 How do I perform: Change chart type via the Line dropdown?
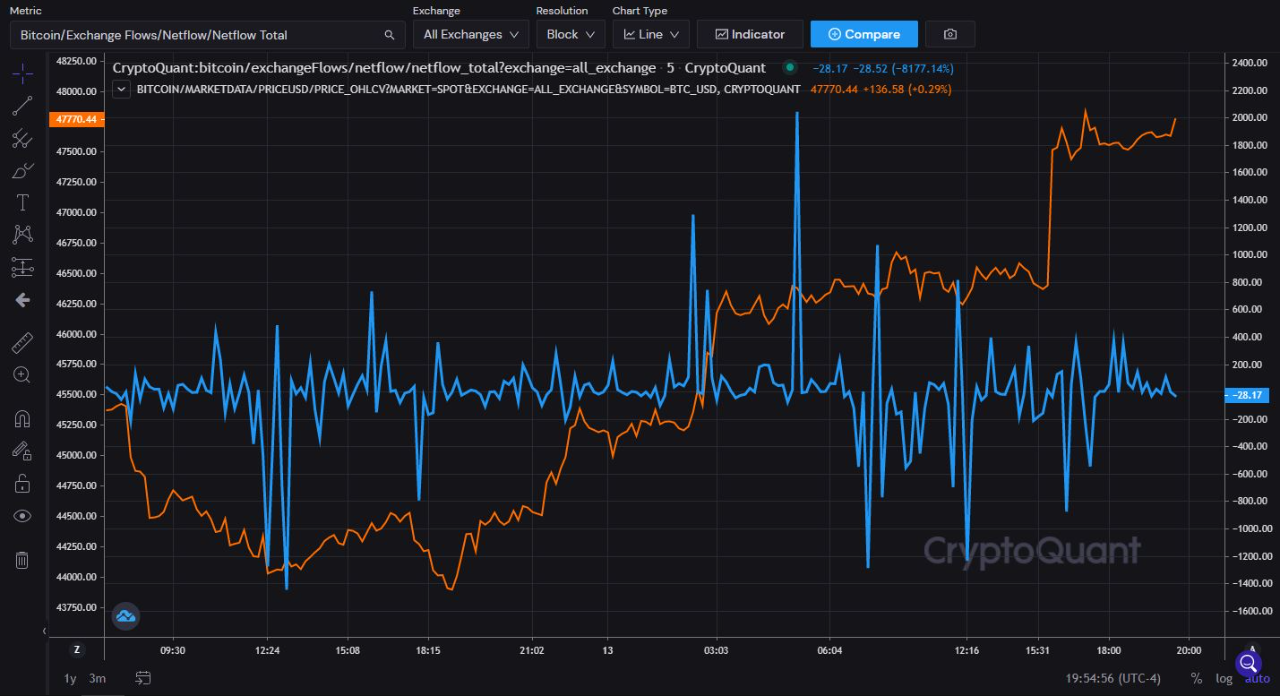coord(650,33)
